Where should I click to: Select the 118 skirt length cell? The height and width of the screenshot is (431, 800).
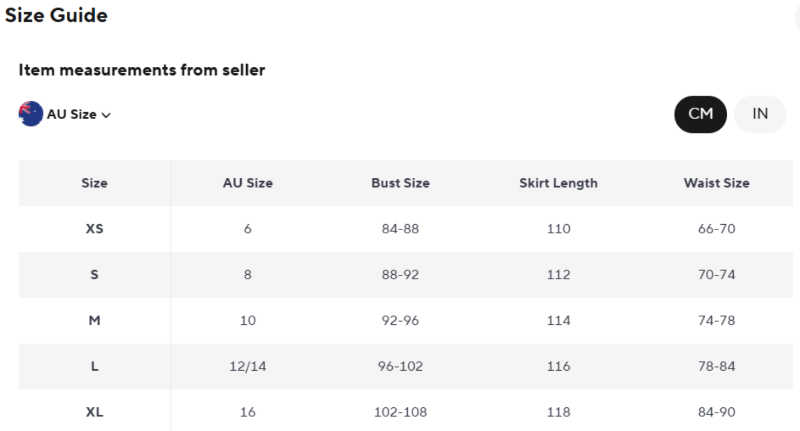point(558,412)
